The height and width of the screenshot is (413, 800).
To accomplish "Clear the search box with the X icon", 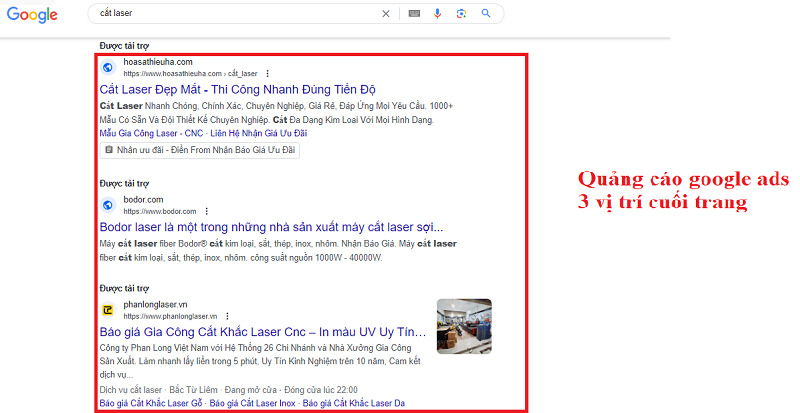I will tap(386, 14).
